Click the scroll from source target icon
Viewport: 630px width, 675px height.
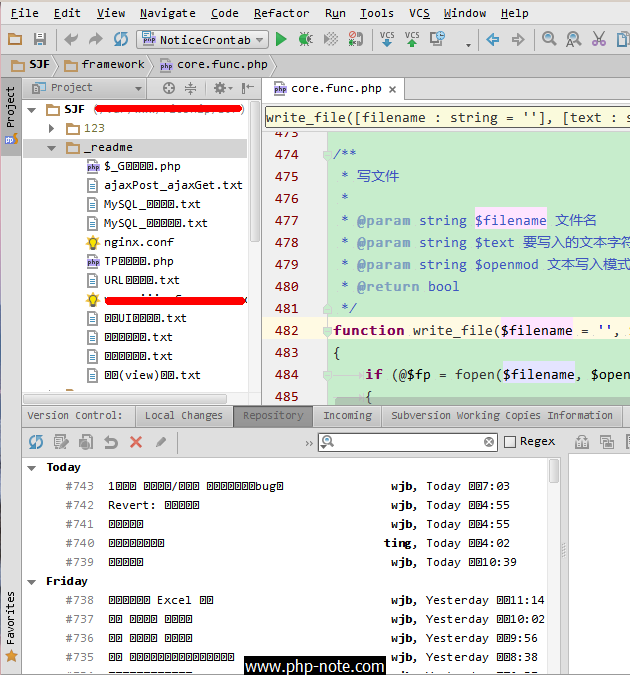[169, 88]
